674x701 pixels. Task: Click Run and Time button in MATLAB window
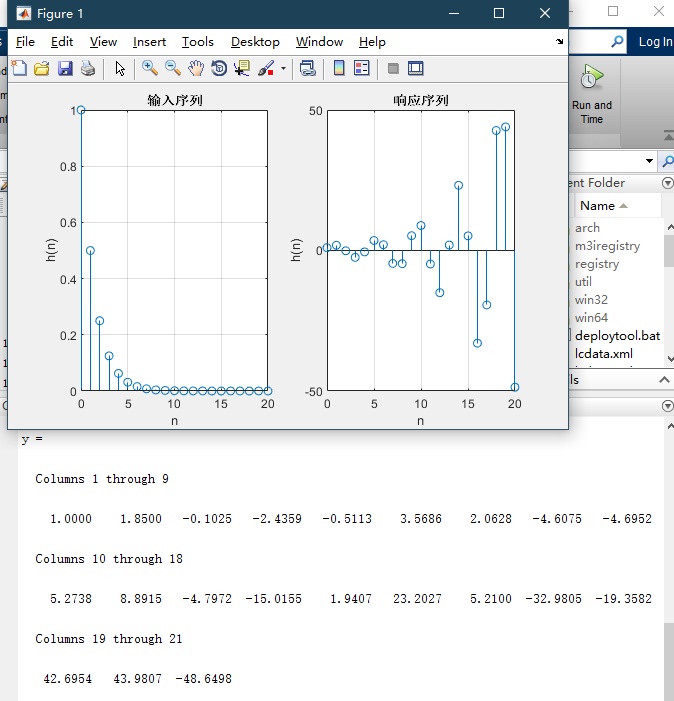[592, 94]
